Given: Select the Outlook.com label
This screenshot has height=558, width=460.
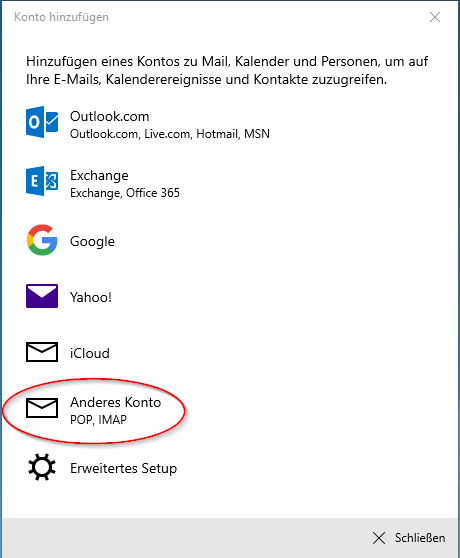Looking at the screenshot, I should point(110,116).
